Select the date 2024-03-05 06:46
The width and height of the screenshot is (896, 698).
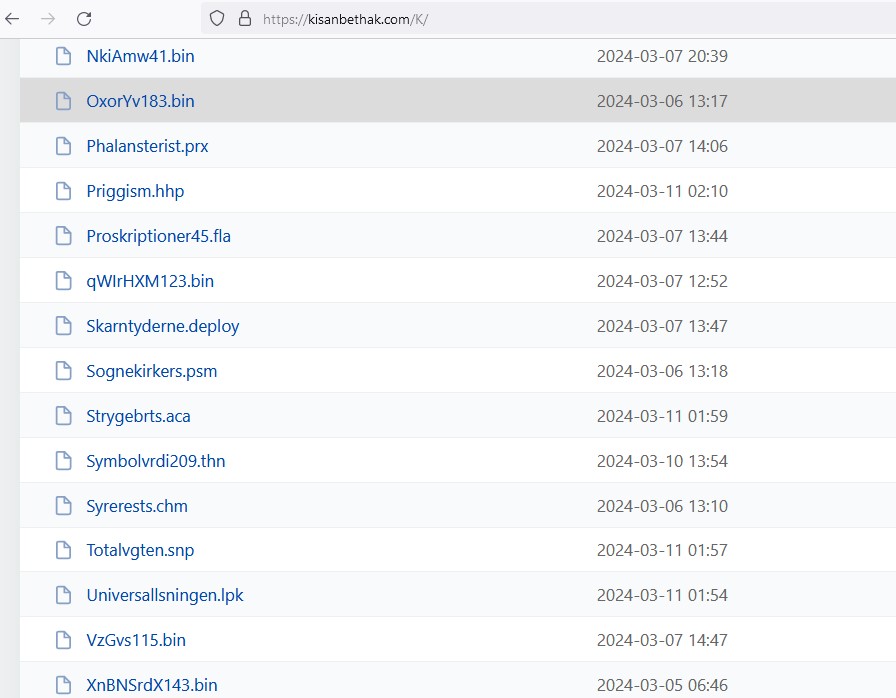click(x=662, y=685)
